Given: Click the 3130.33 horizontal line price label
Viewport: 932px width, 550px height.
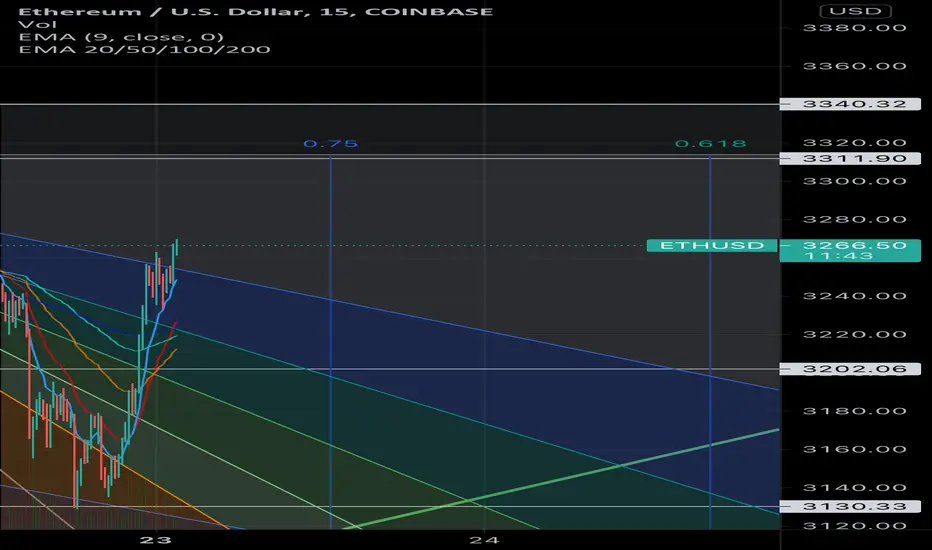Looking at the screenshot, I should 850,506.
